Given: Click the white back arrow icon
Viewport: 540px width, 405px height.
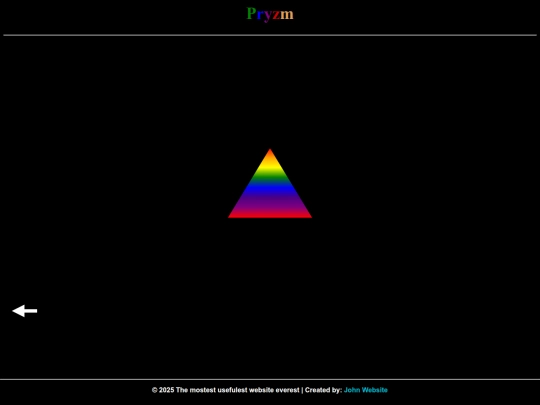Looking at the screenshot, I should click(25, 311).
